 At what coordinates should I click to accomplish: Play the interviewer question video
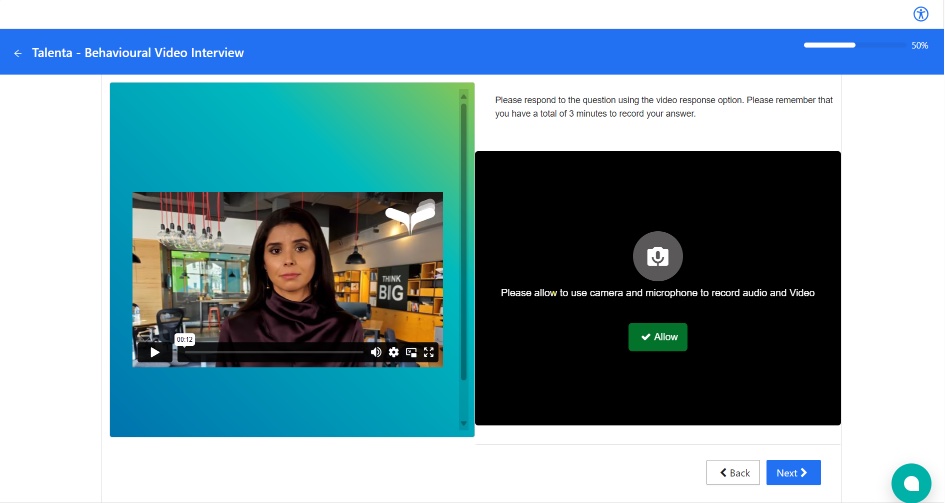[x=155, y=352]
